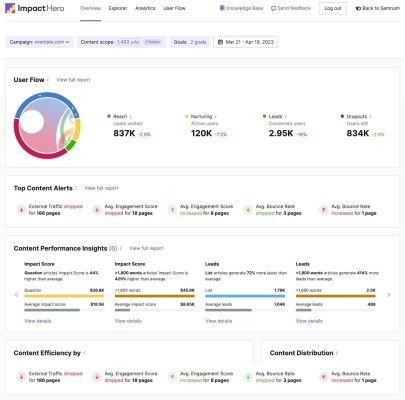Open the User Flow tab
Image resolution: width=405 pixels, height=400 pixels.
[174, 8]
